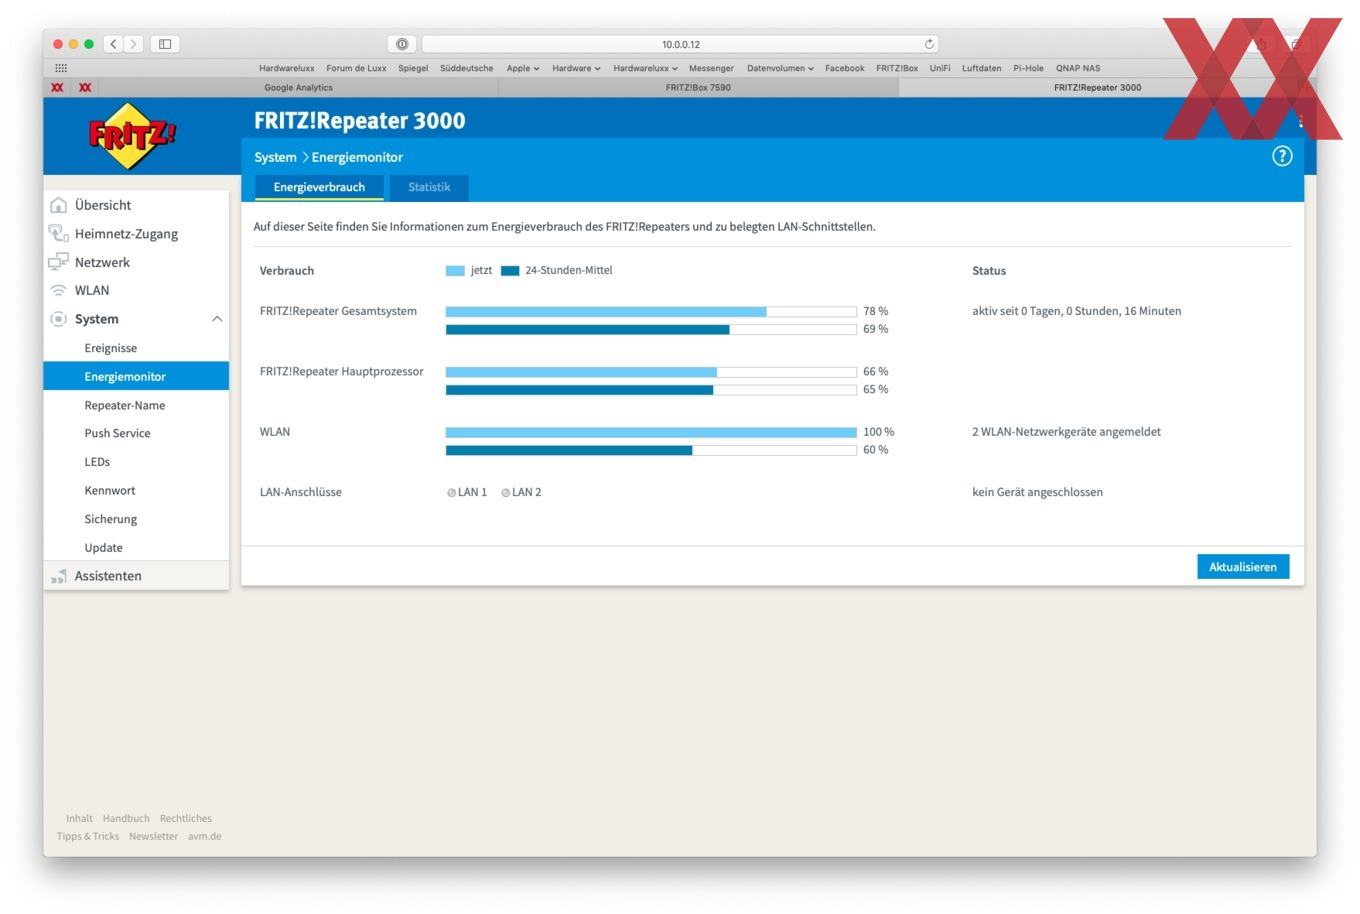The width and height of the screenshot is (1360, 914).
Task: Click the light blue jetzt legend swatch
Action: tap(455, 271)
